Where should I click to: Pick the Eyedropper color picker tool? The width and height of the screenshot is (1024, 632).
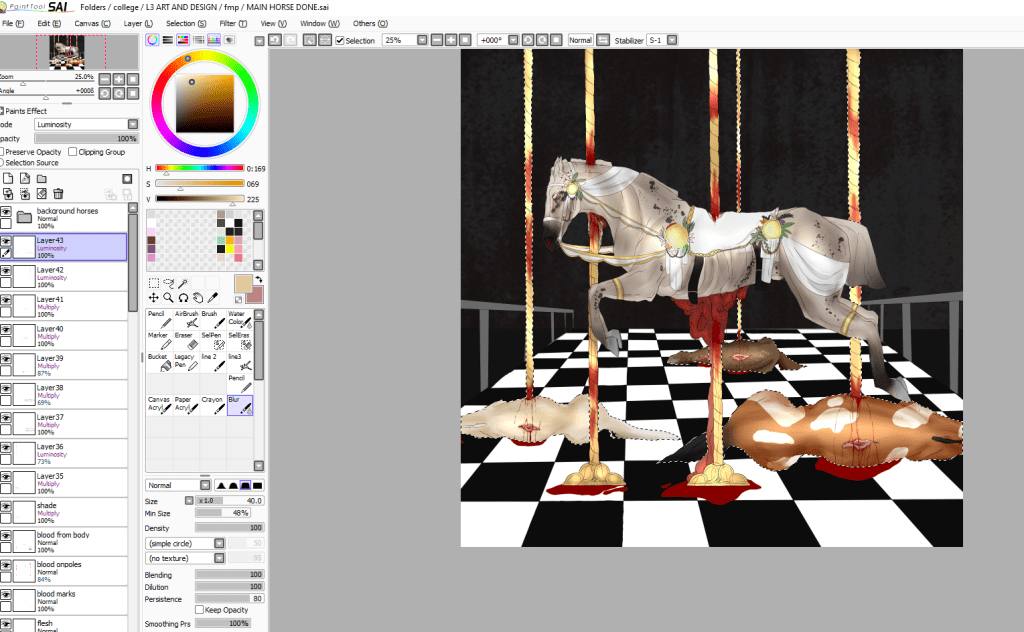[x=212, y=297]
